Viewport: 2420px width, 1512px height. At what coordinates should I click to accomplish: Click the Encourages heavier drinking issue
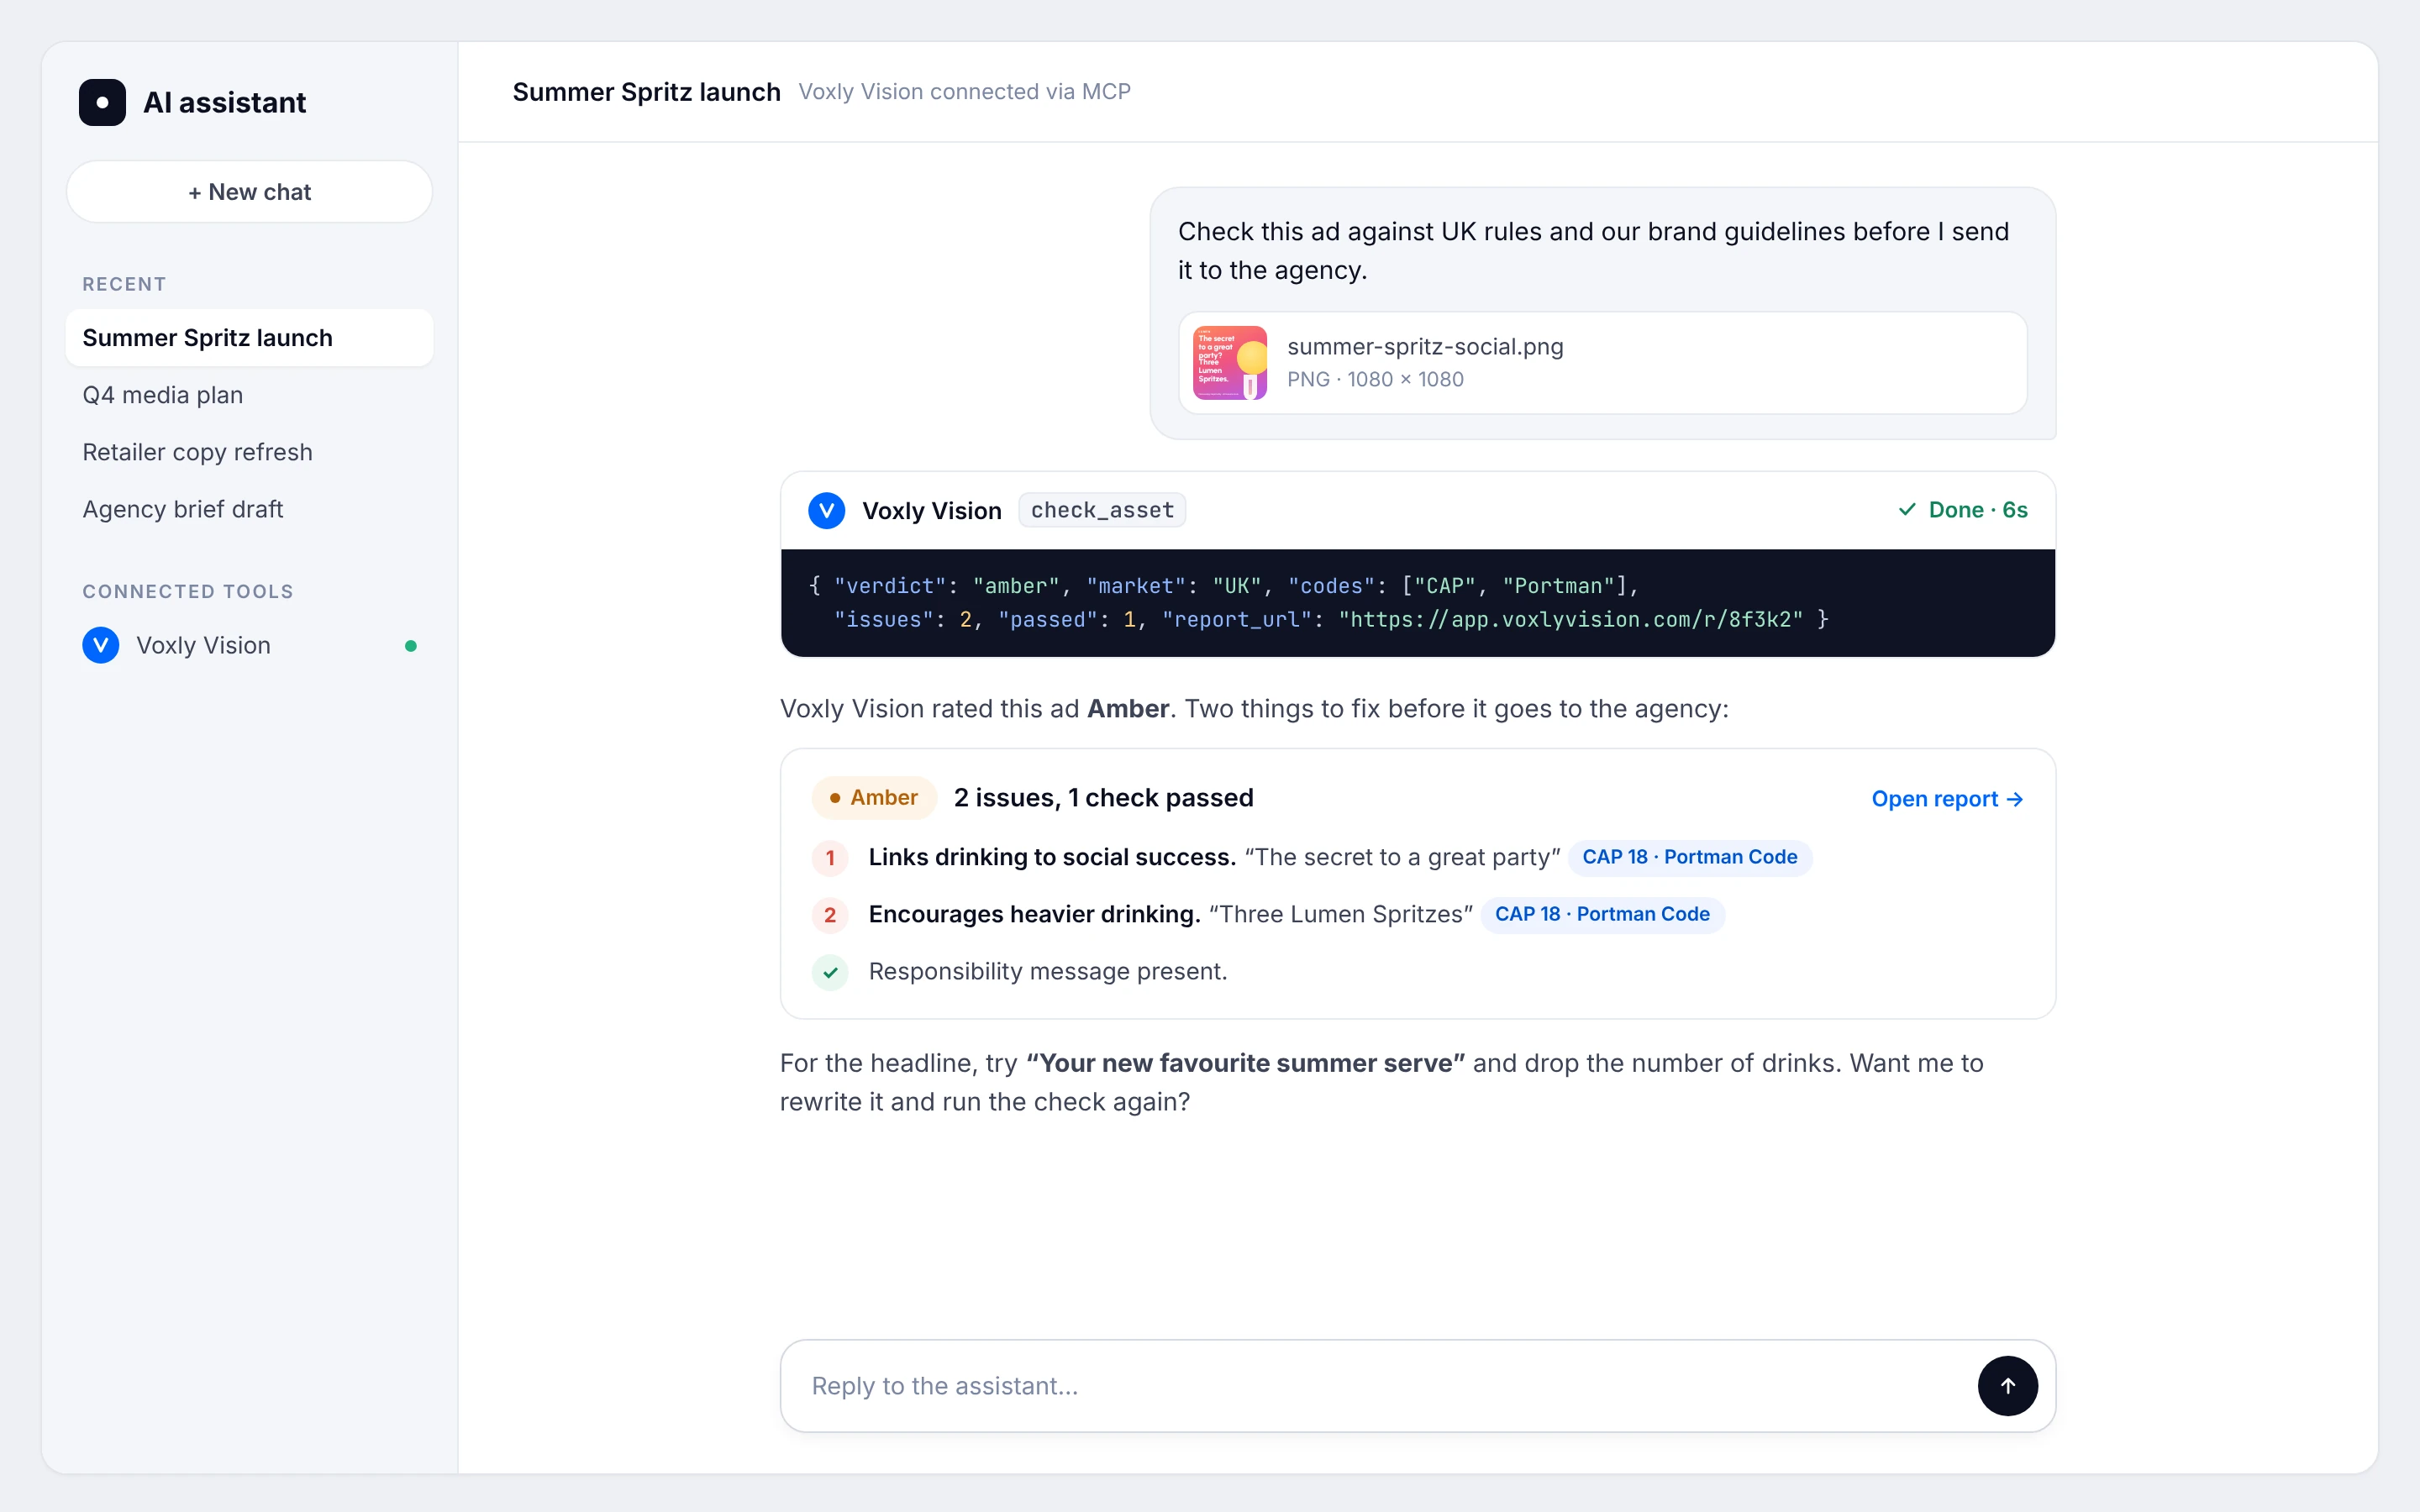click(1034, 914)
